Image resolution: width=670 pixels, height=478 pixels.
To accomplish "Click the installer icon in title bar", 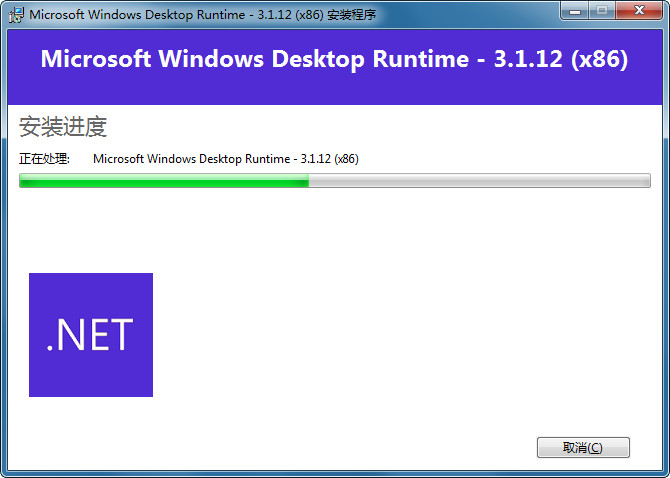I will pyautogui.click(x=17, y=15).
